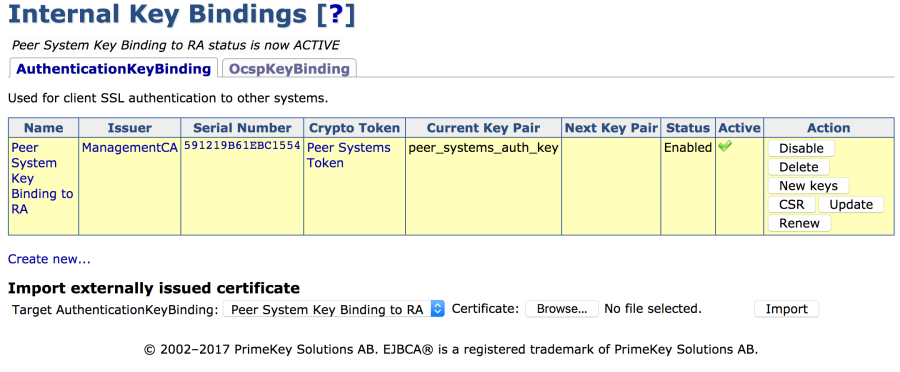The image size is (900, 372).
Task: Select the AuthenticationKeyBinding tab
Action: click(114, 69)
